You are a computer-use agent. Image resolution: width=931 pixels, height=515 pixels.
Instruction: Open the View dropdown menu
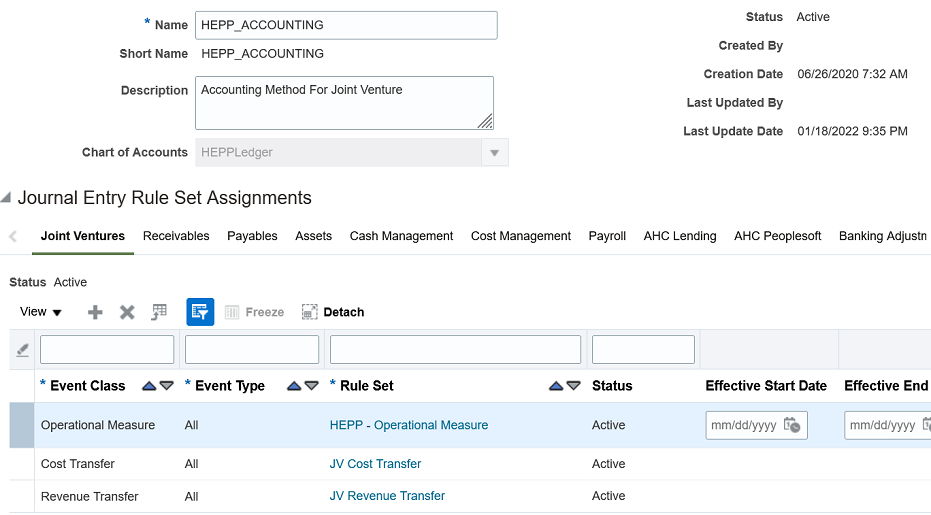coord(41,312)
